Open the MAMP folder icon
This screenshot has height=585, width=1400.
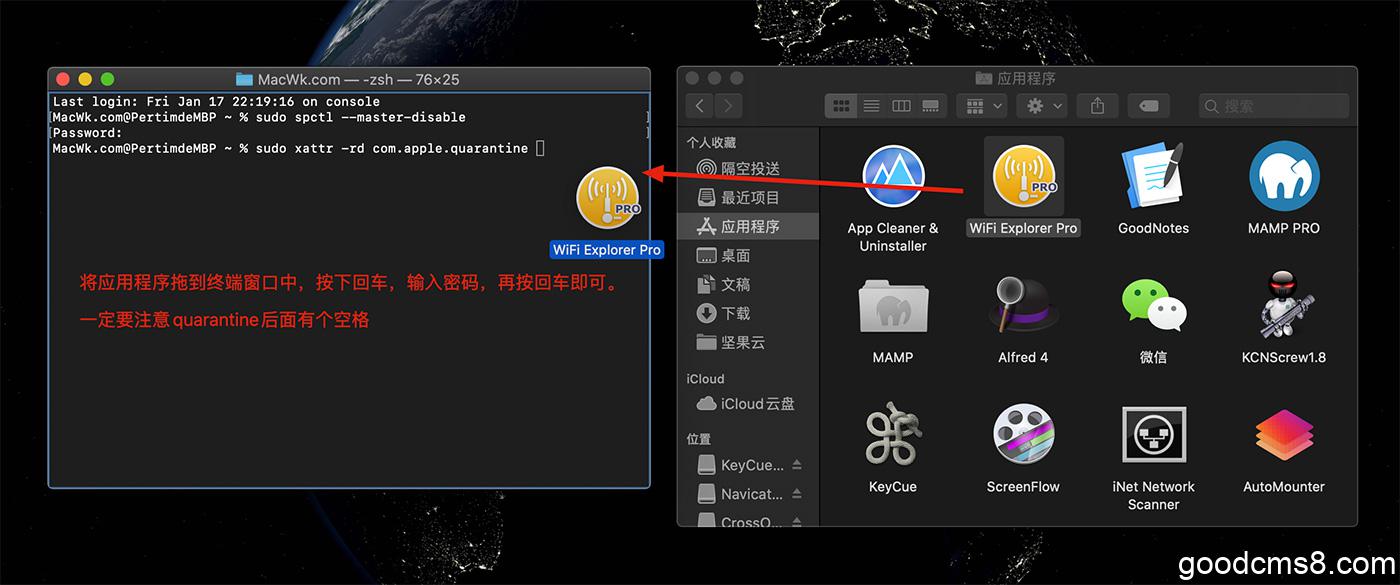point(893,306)
